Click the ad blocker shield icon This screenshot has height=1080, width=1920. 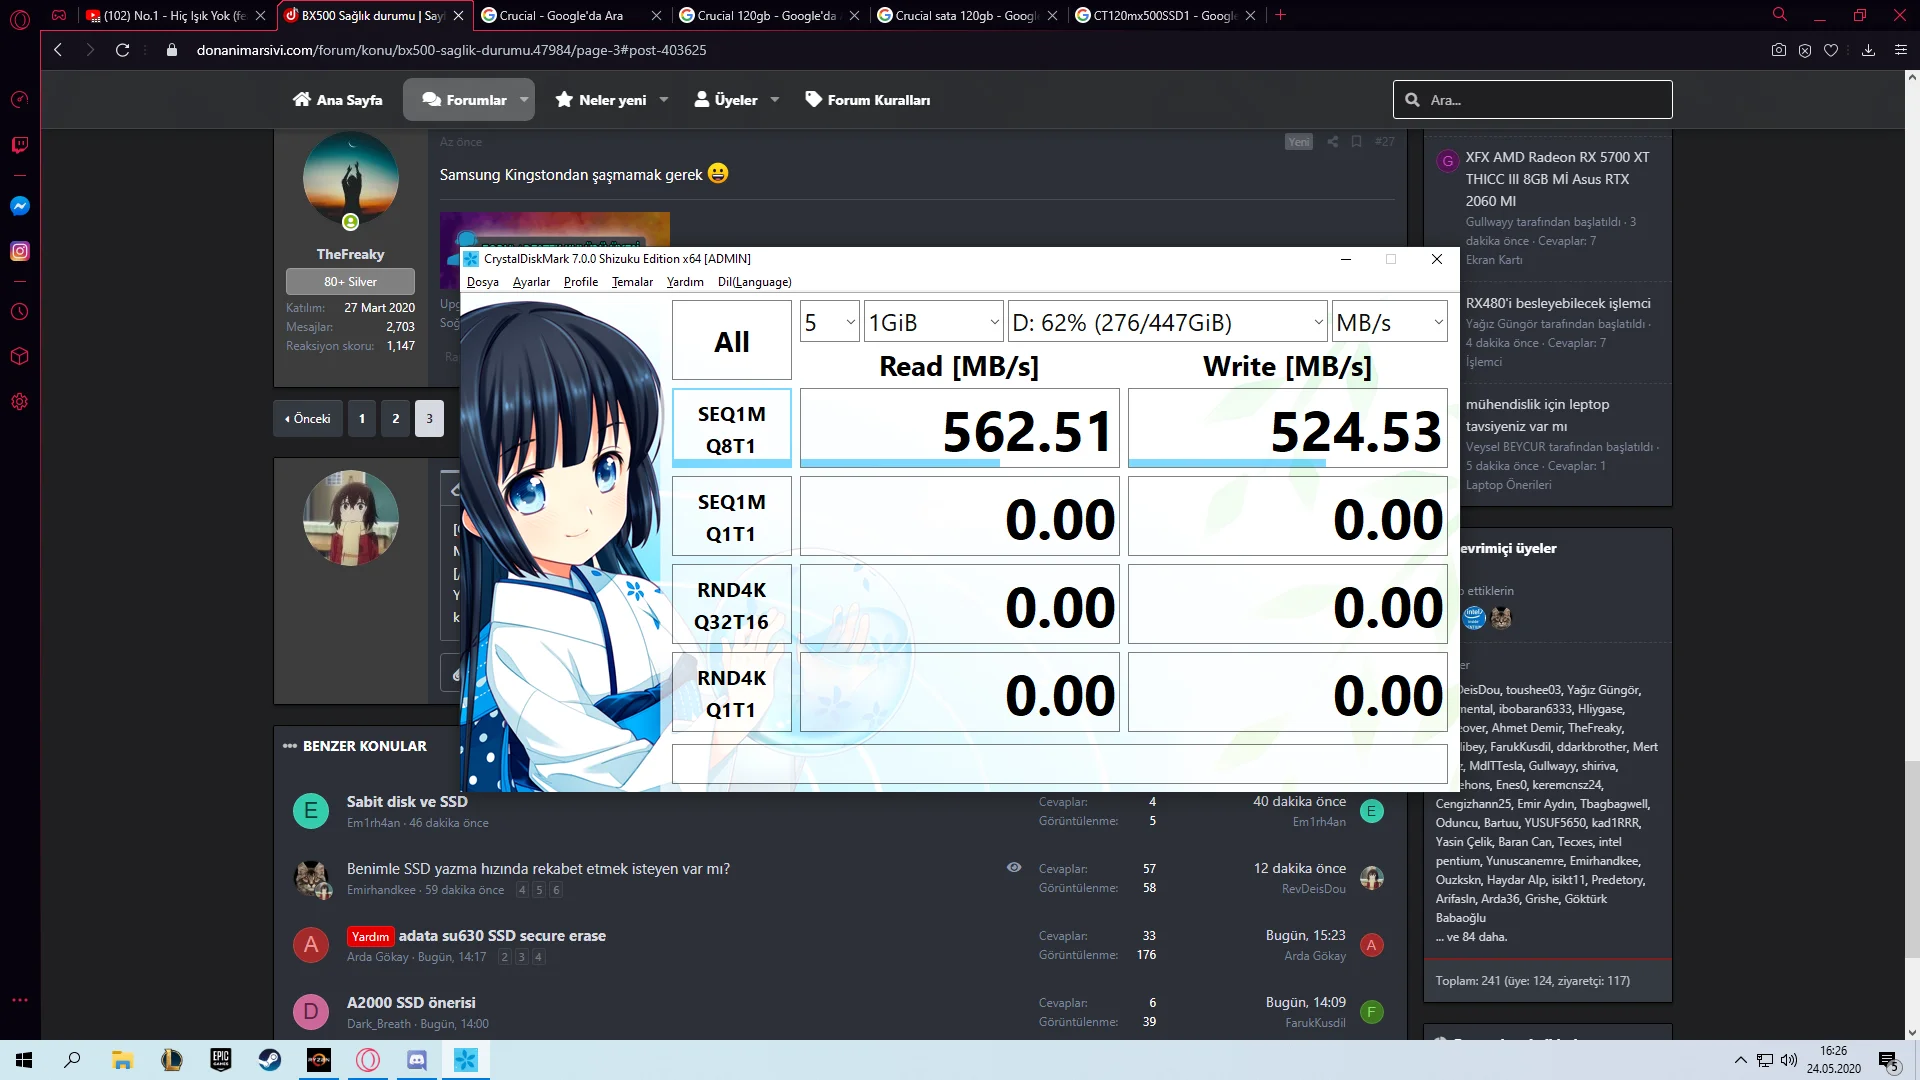tap(1804, 50)
